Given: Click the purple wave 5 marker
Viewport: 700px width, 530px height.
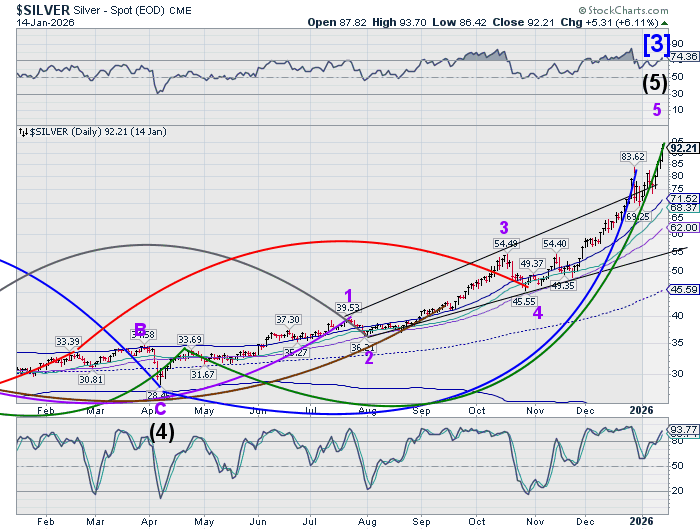Looking at the screenshot, I should 656,111.
